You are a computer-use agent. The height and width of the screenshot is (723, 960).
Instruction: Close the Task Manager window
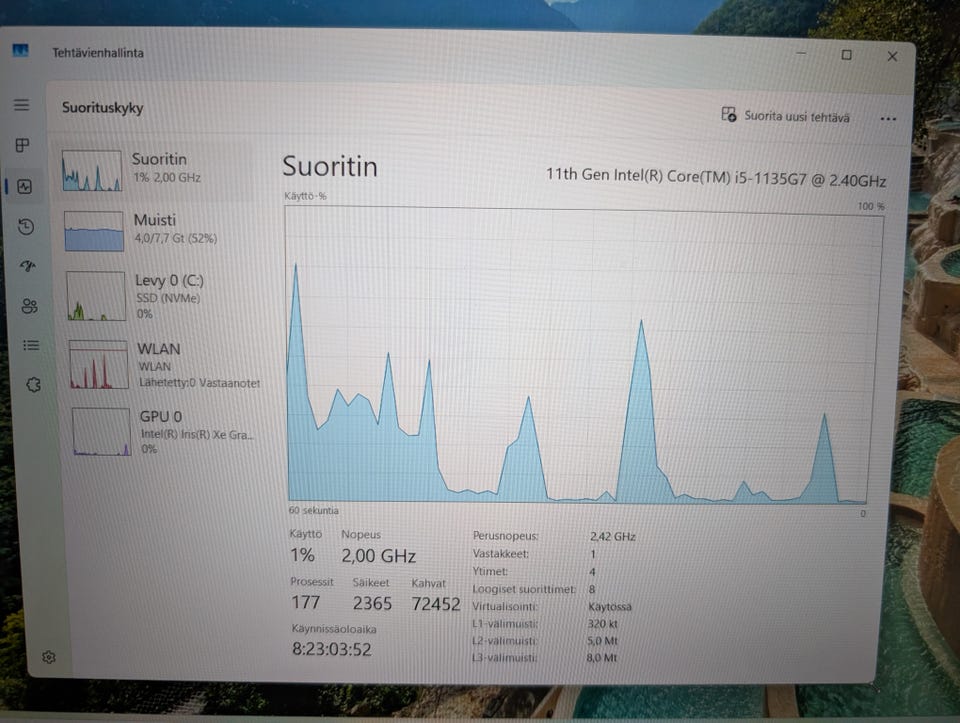(892, 56)
